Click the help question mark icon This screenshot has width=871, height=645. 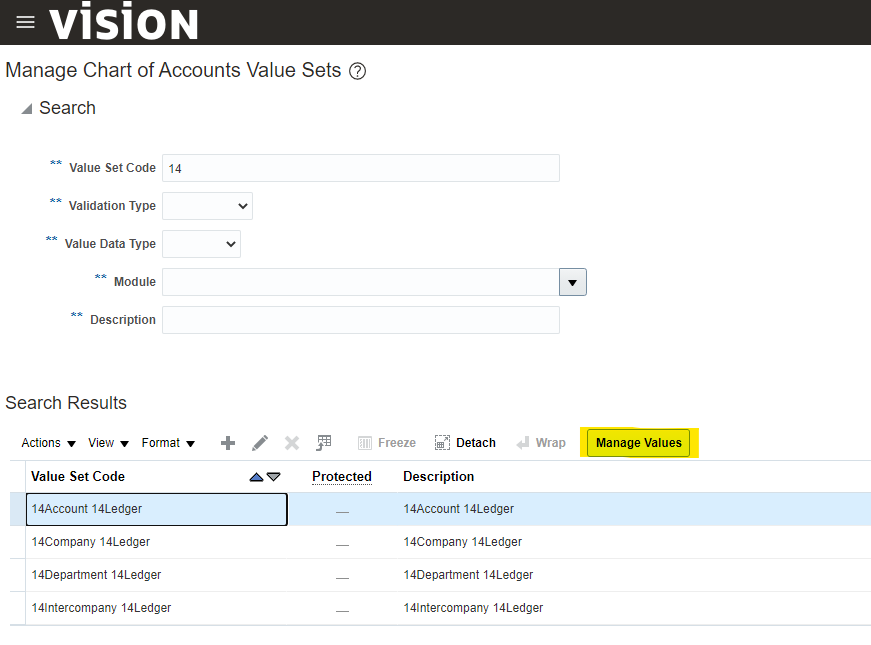coord(357,72)
